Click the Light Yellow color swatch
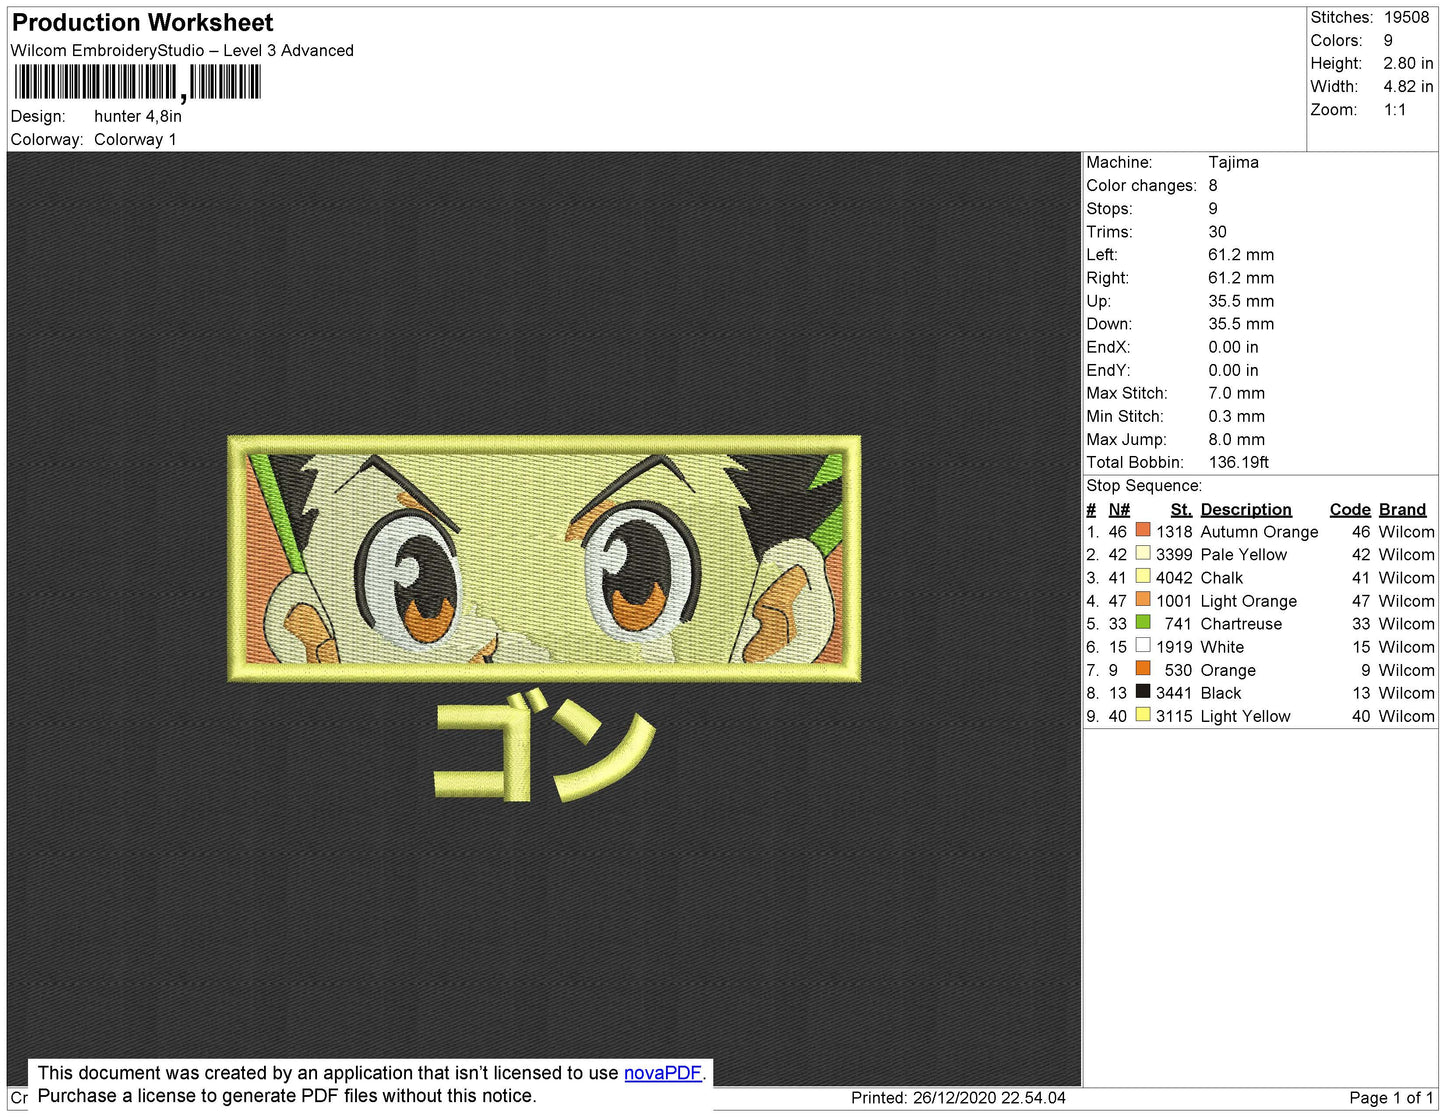This screenshot has width=1445, height=1117. coord(1143,714)
